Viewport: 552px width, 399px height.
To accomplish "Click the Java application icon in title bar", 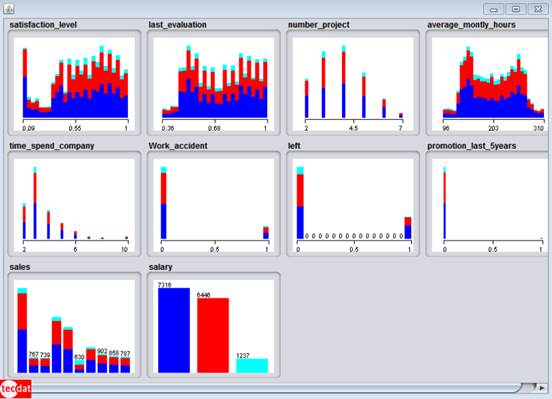I will (8, 9).
